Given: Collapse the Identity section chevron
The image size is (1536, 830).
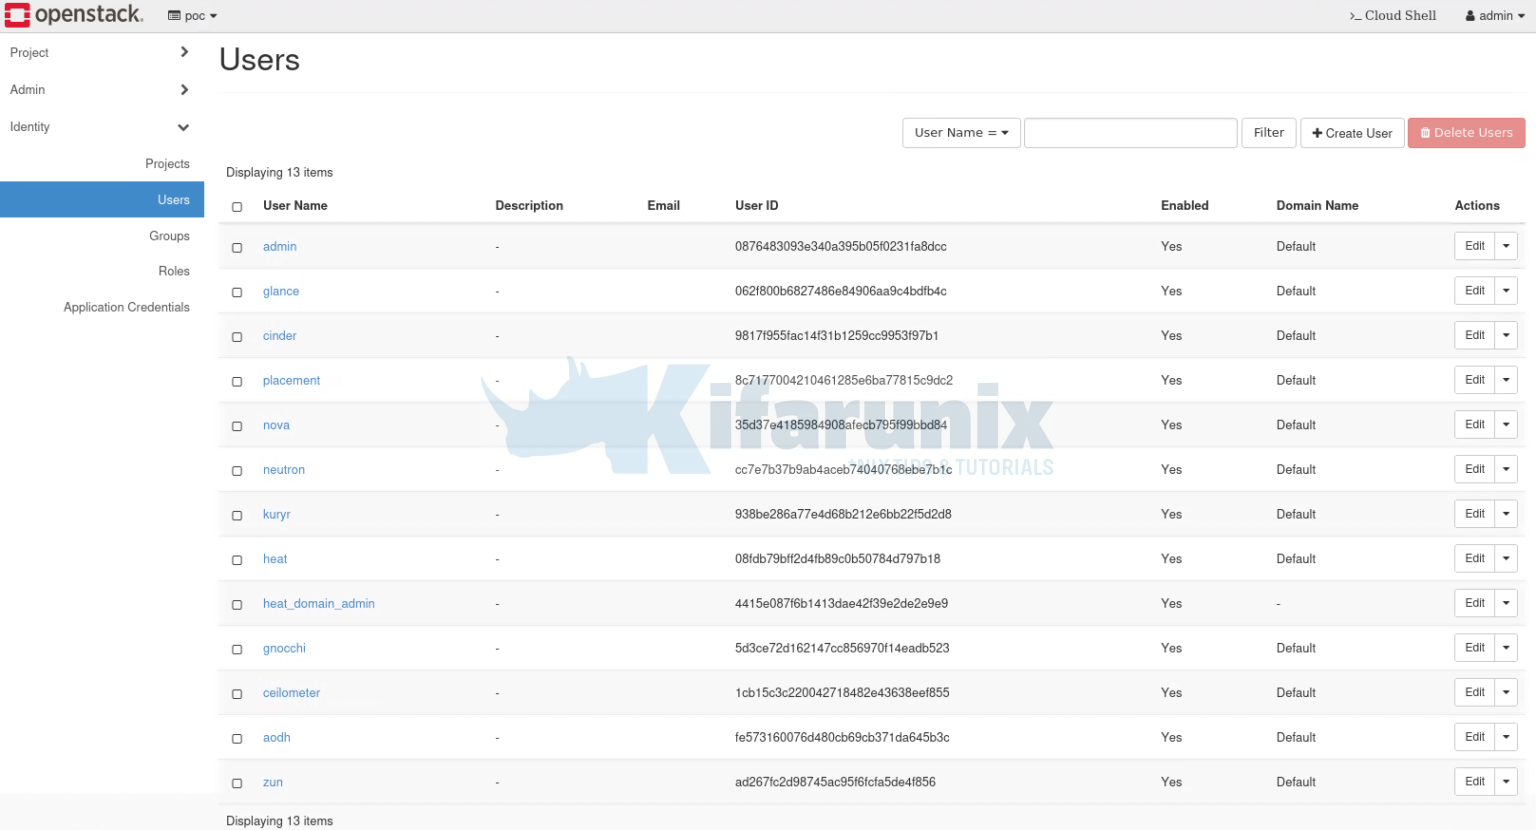Looking at the screenshot, I should (183, 127).
